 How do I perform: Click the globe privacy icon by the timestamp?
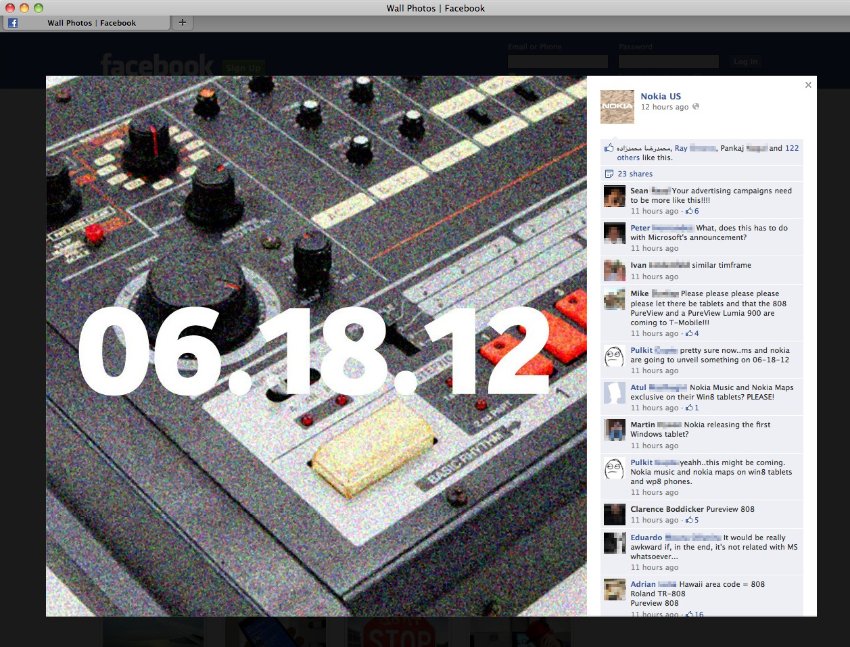[696, 107]
